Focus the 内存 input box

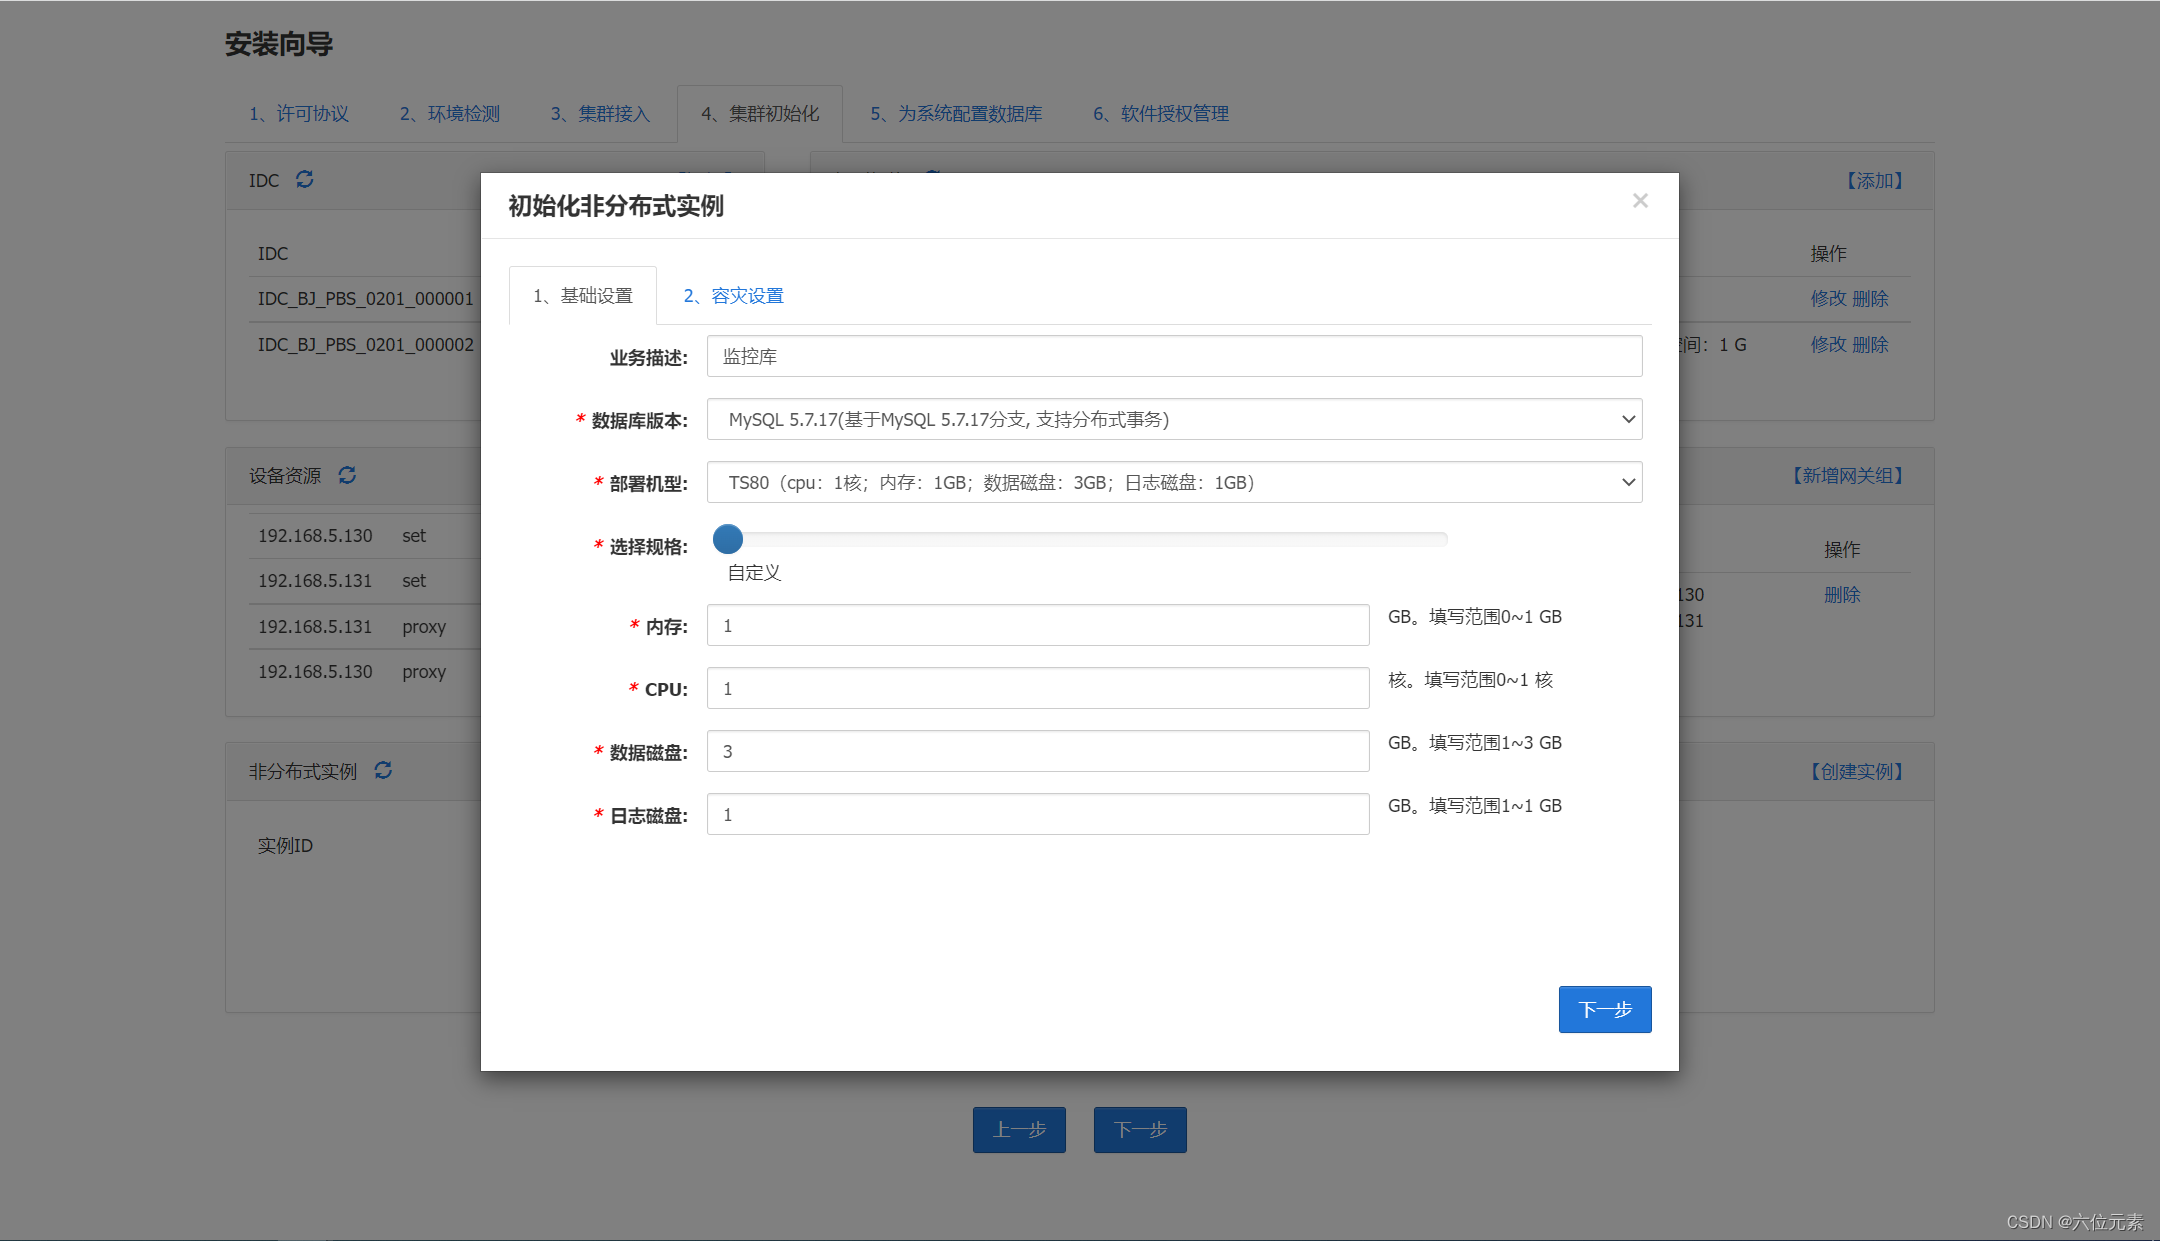click(1037, 625)
